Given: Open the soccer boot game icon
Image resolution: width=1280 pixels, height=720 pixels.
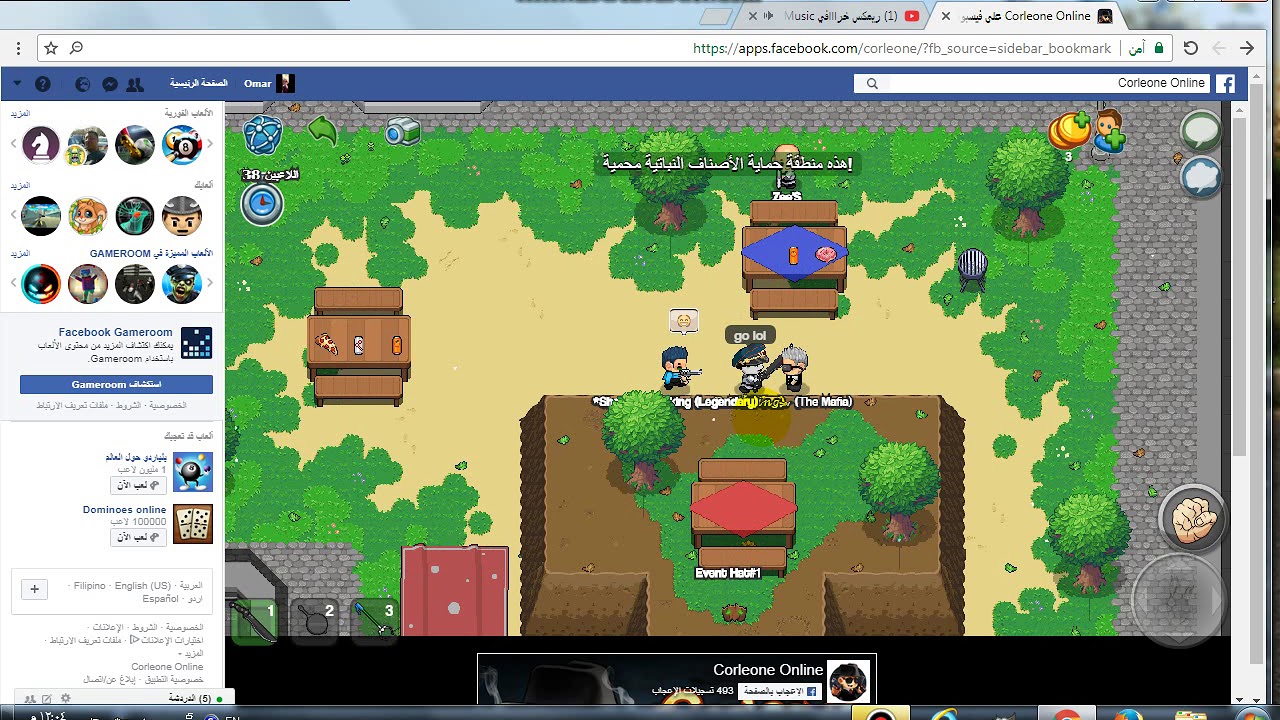Looking at the screenshot, I should click(135, 145).
